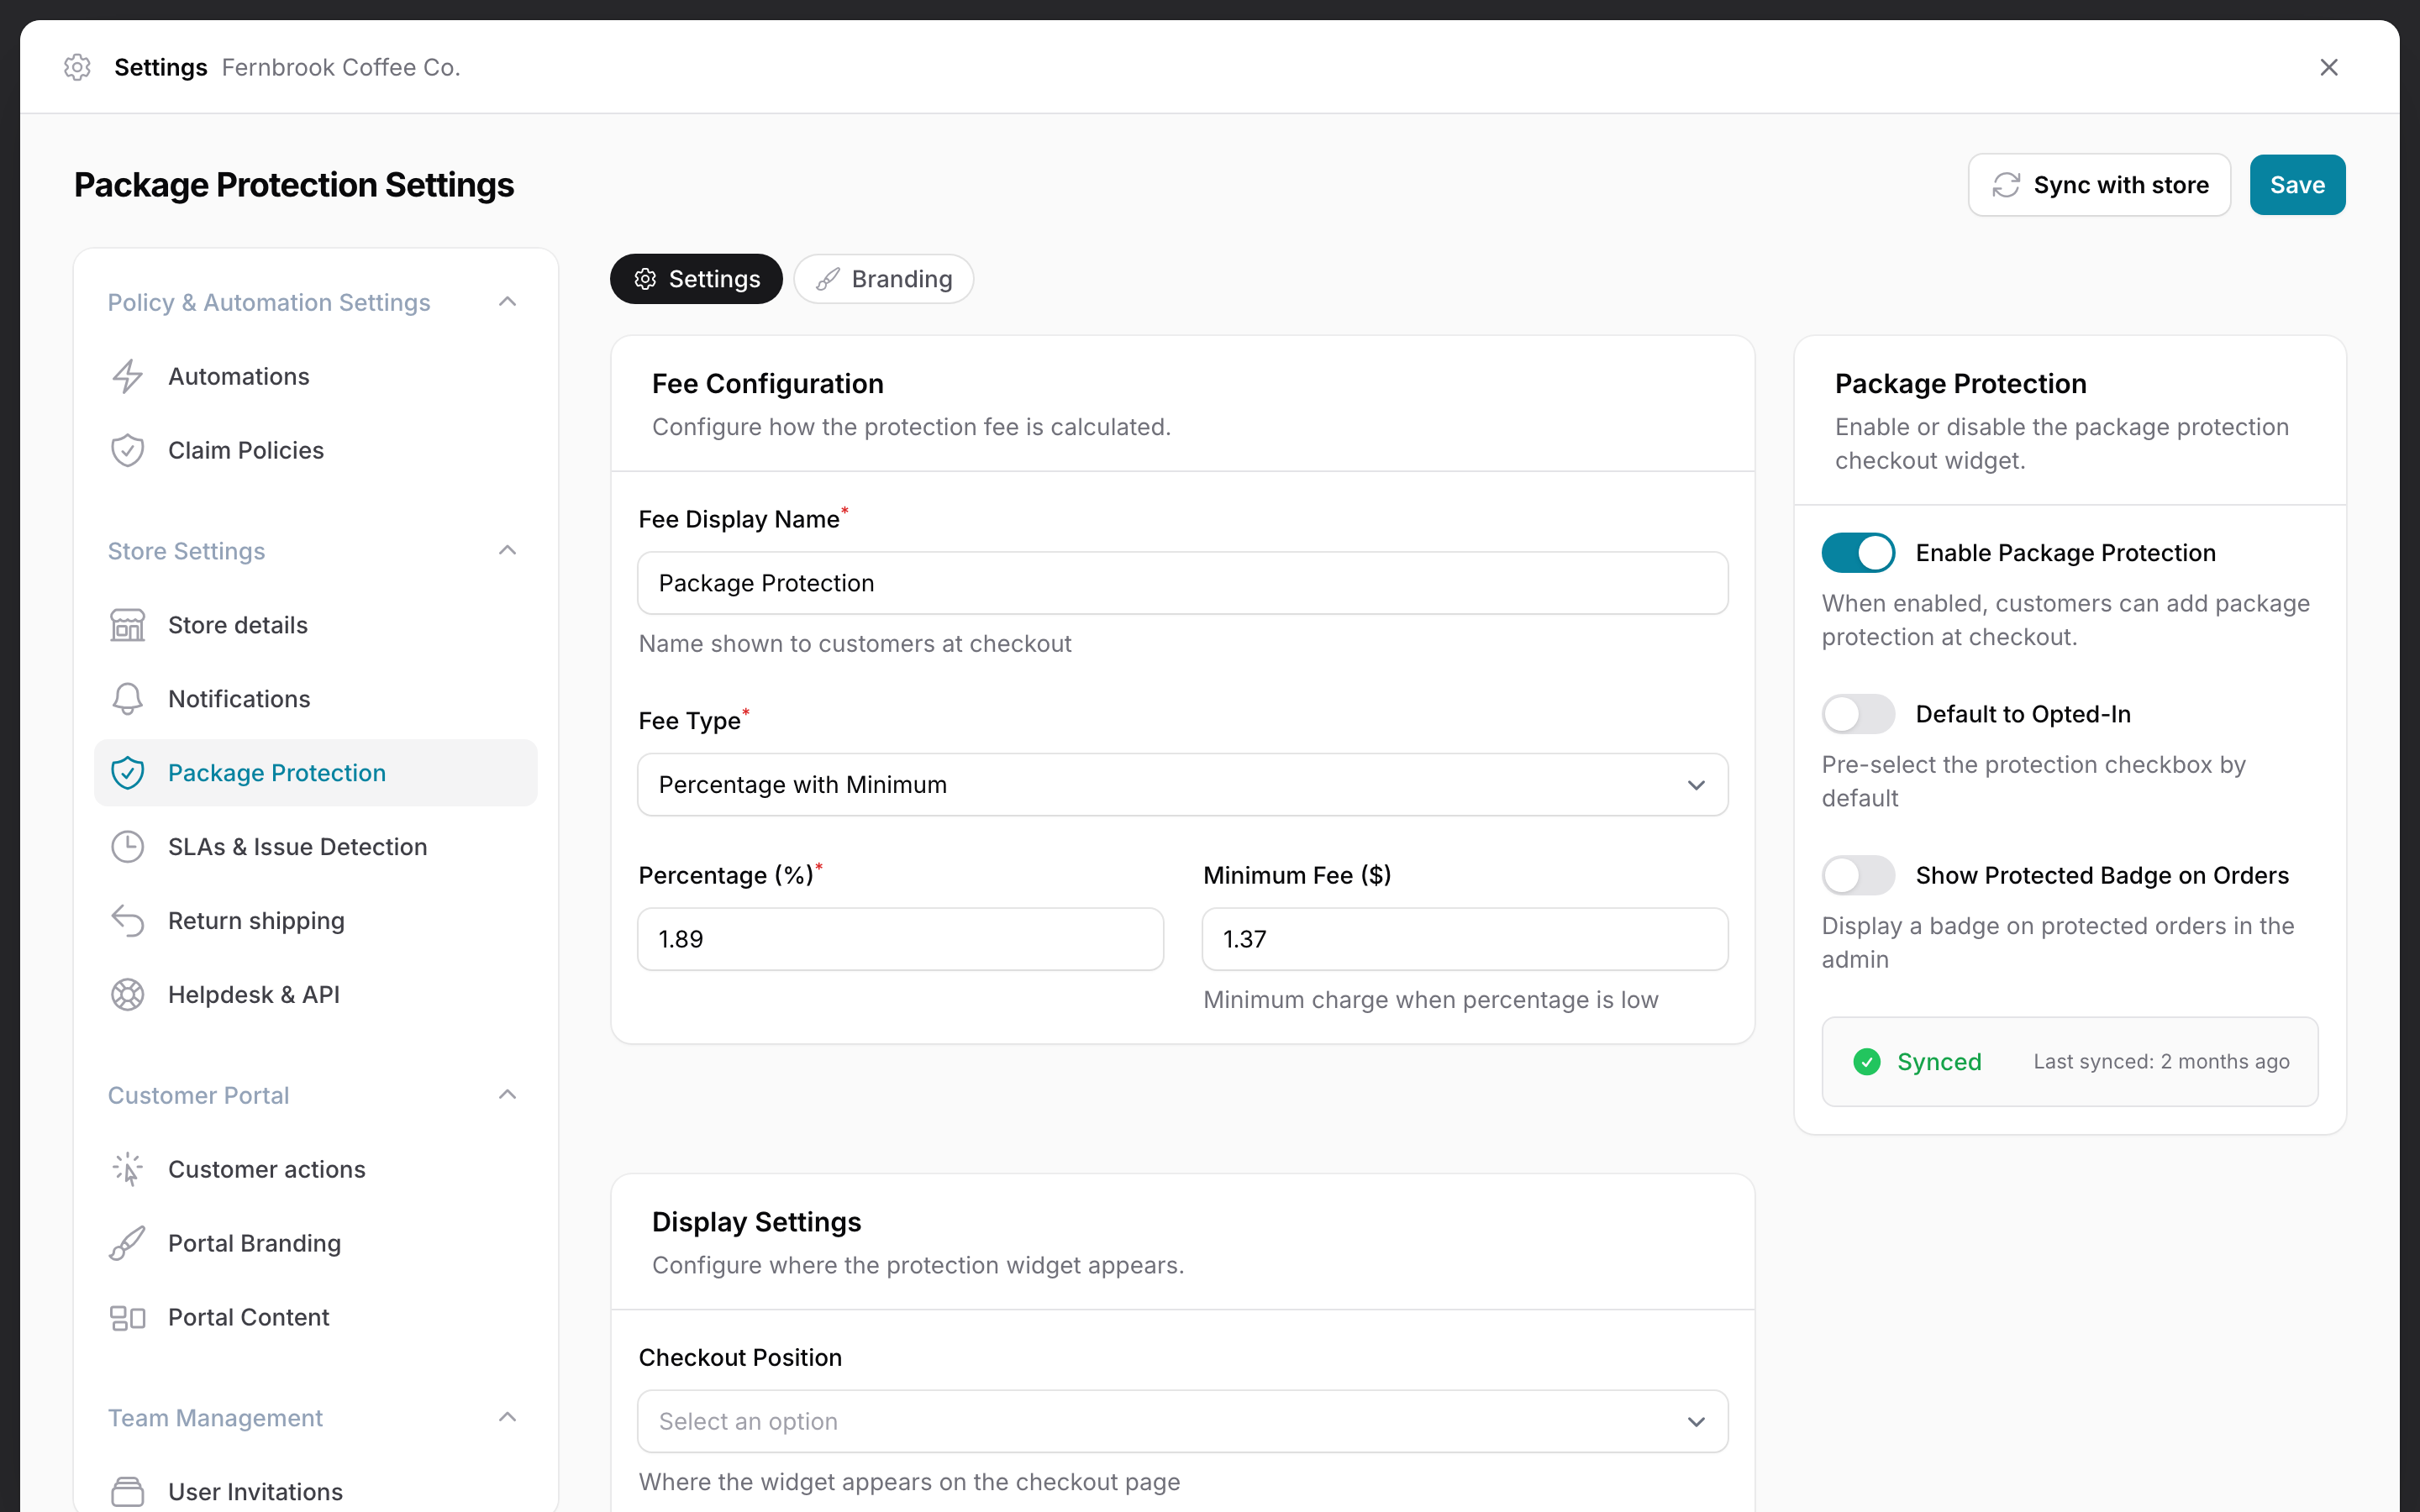Click the Portal Branding brush icon

(x=127, y=1243)
